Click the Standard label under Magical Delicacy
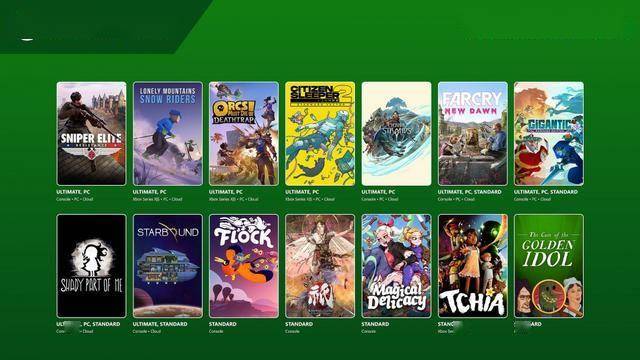Image resolution: width=640 pixels, height=360 pixels. click(x=375, y=324)
